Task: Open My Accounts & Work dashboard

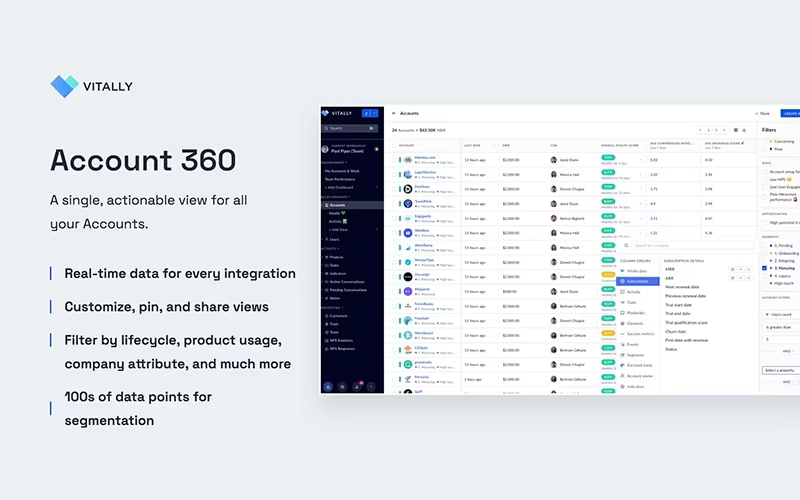Action: (x=342, y=171)
